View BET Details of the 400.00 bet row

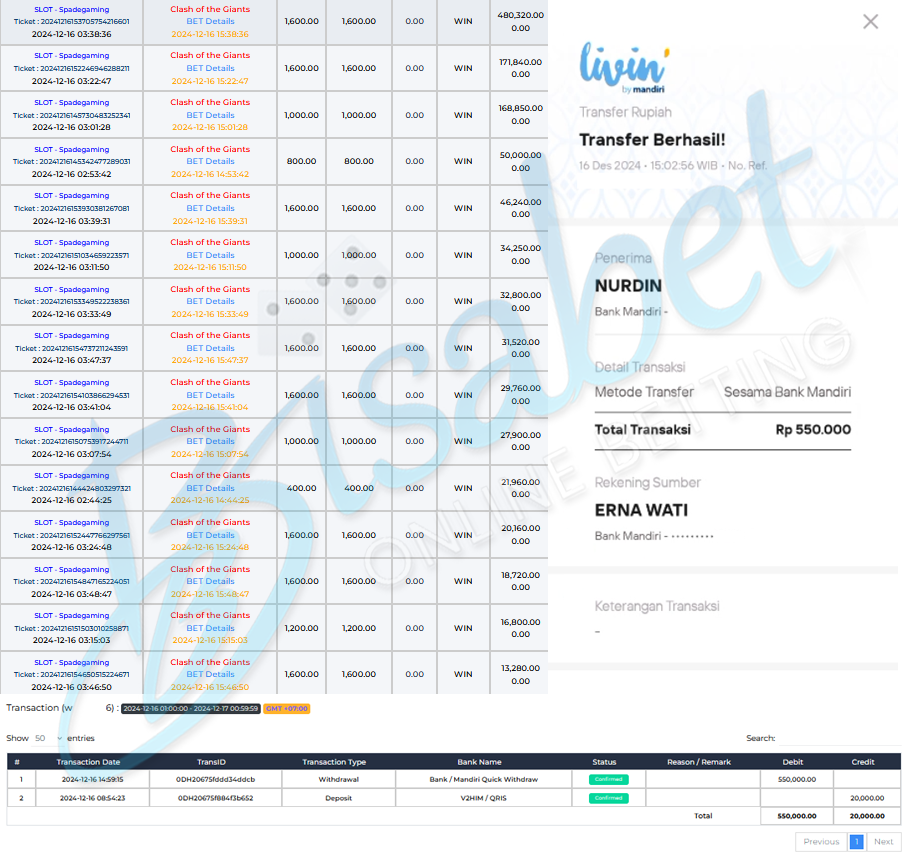(210, 488)
